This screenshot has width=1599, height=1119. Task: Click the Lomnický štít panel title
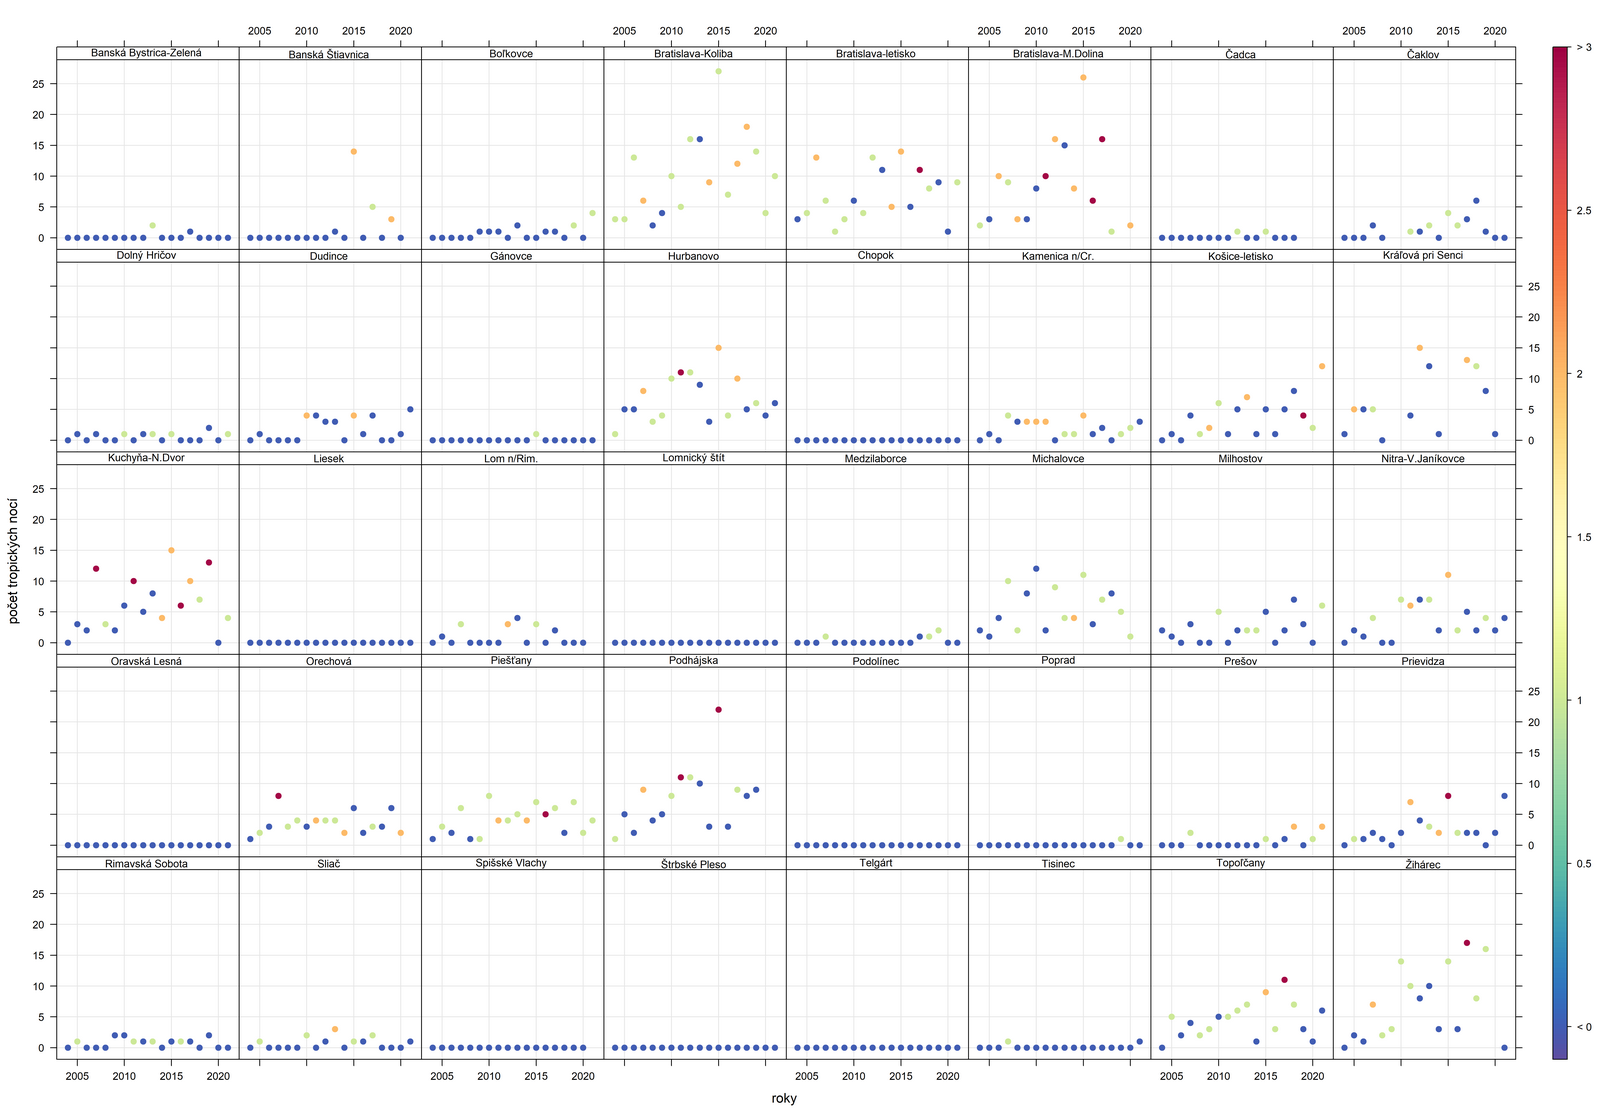point(694,458)
